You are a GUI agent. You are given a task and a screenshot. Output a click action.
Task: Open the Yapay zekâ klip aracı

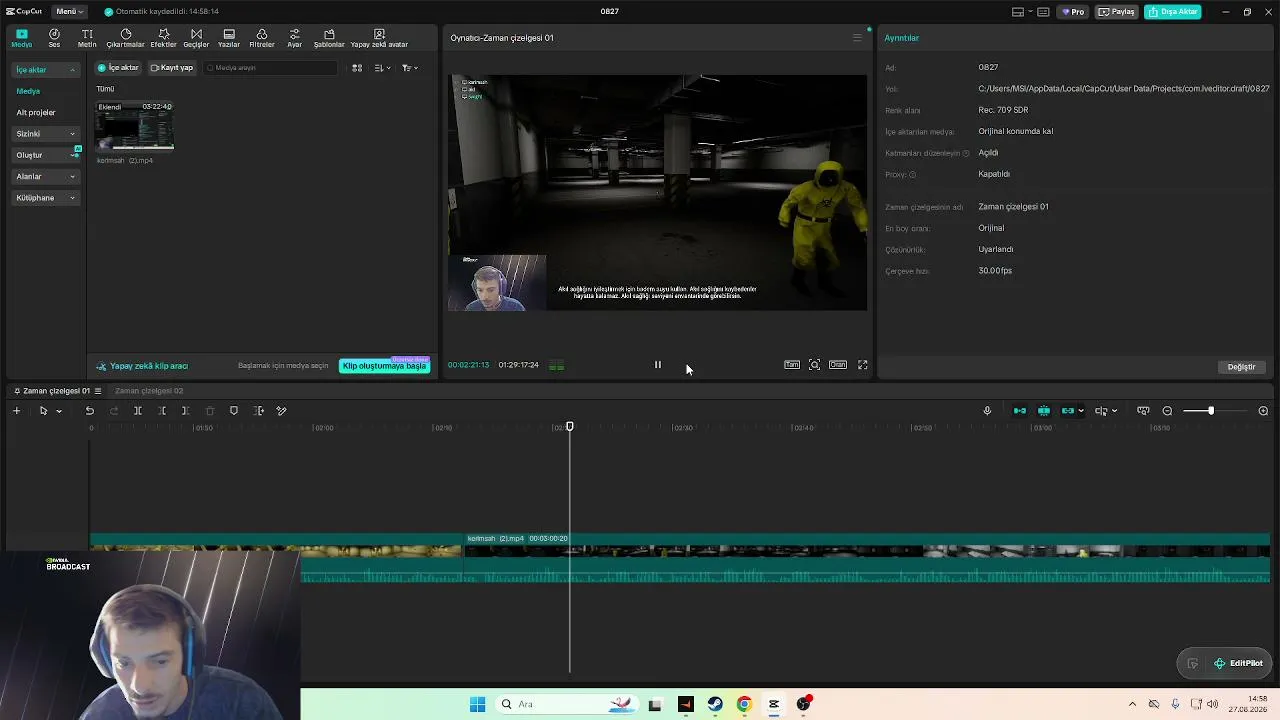pos(142,366)
